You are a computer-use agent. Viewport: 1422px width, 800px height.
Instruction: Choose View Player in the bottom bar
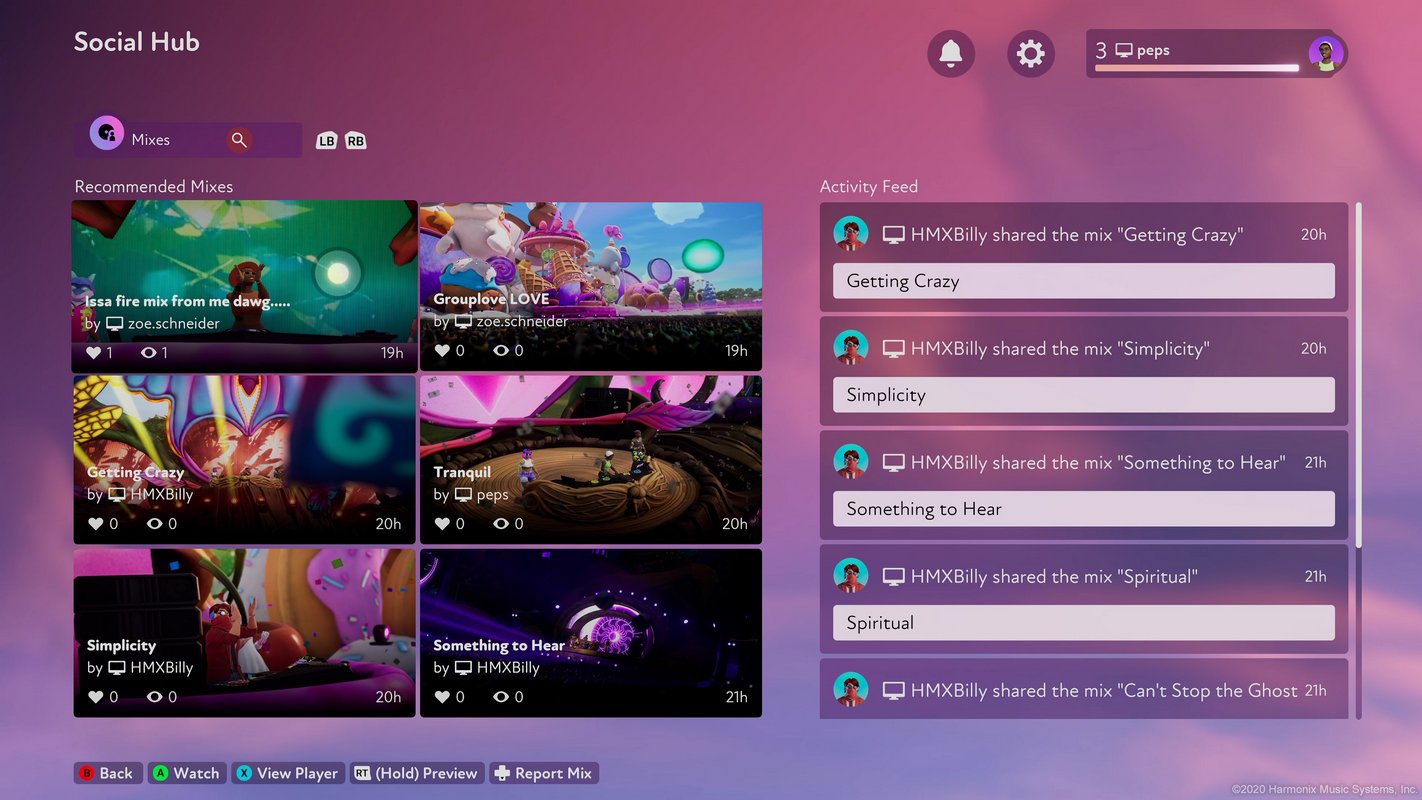(287, 773)
